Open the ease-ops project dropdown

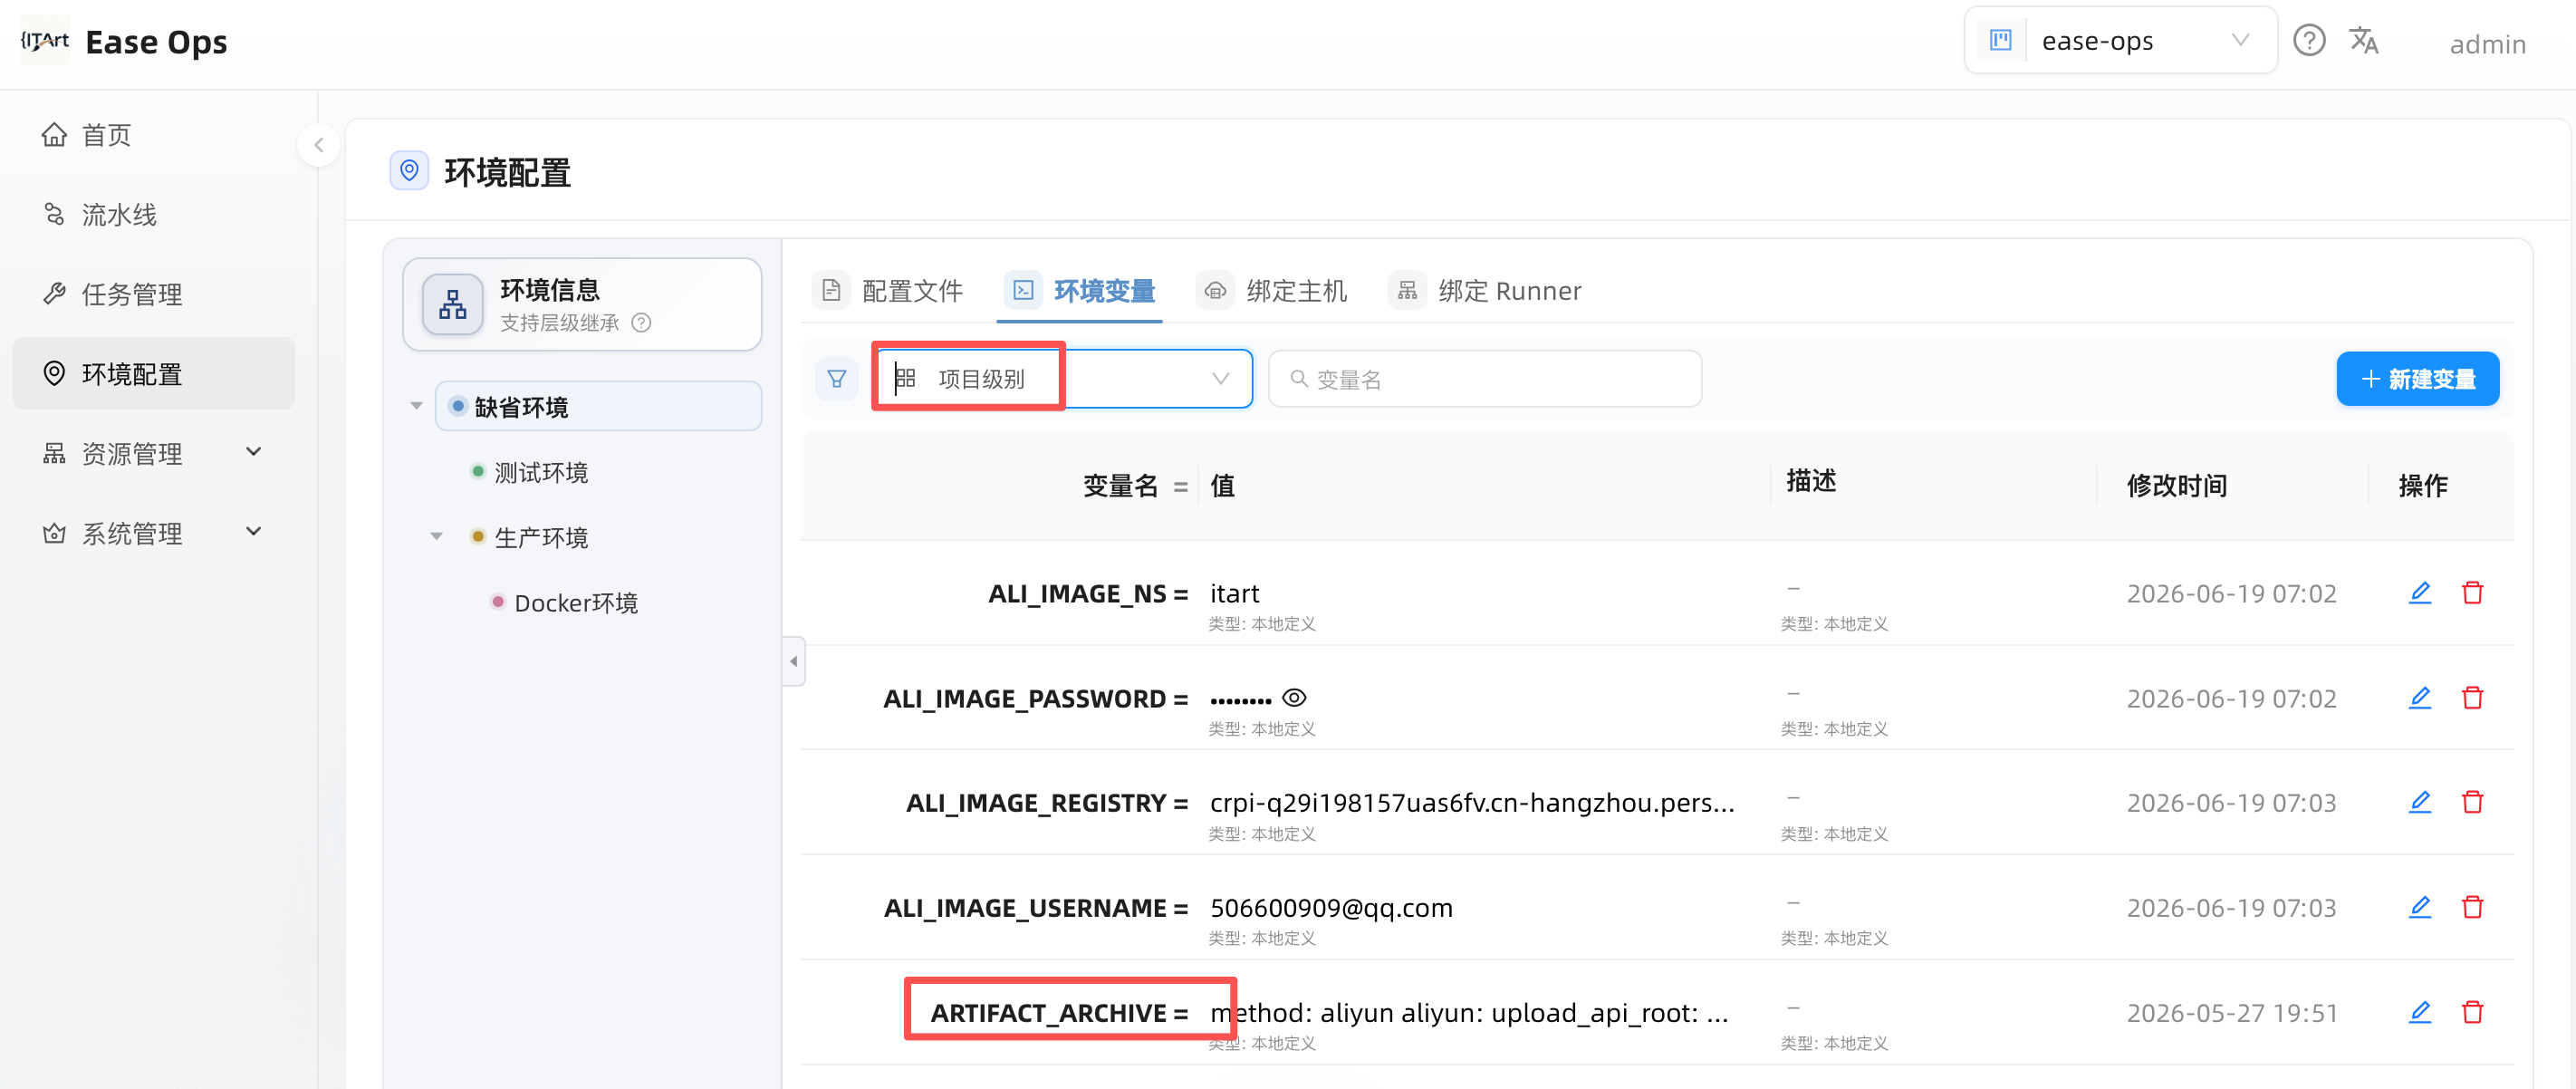pos(2121,41)
